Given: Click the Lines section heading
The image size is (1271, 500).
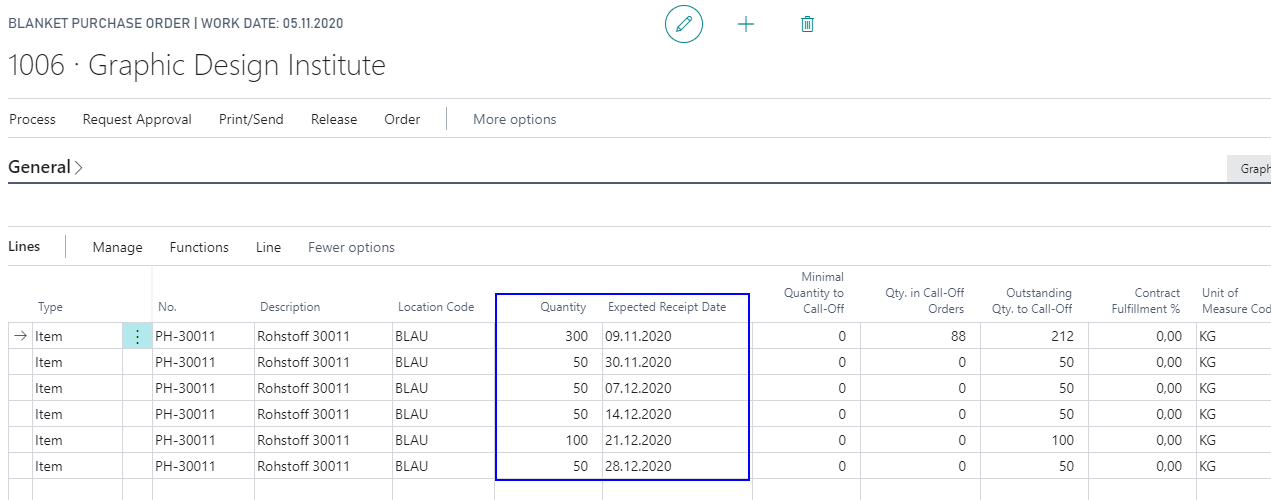Looking at the screenshot, I should click(24, 246).
